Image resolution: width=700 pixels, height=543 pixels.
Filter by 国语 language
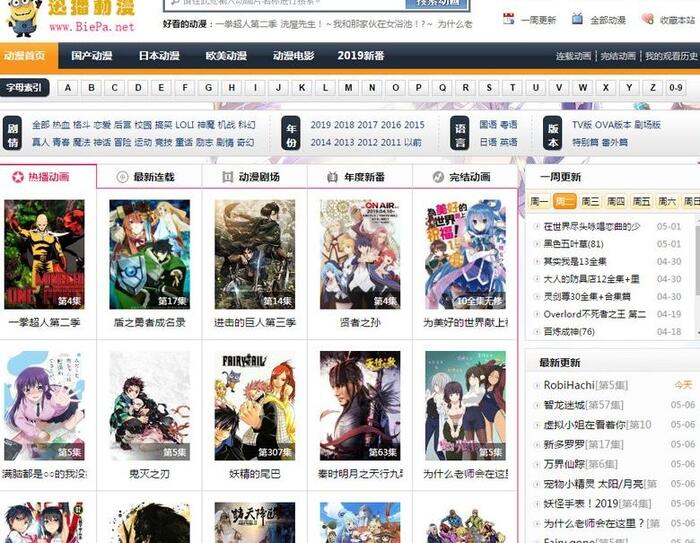click(488, 125)
